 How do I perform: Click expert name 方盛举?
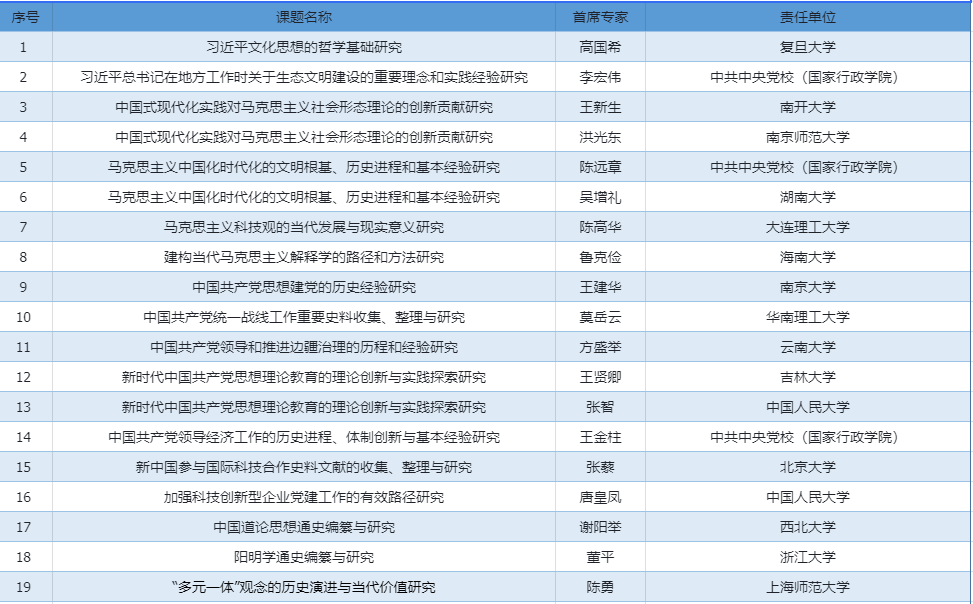pyautogui.click(x=600, y=347)
